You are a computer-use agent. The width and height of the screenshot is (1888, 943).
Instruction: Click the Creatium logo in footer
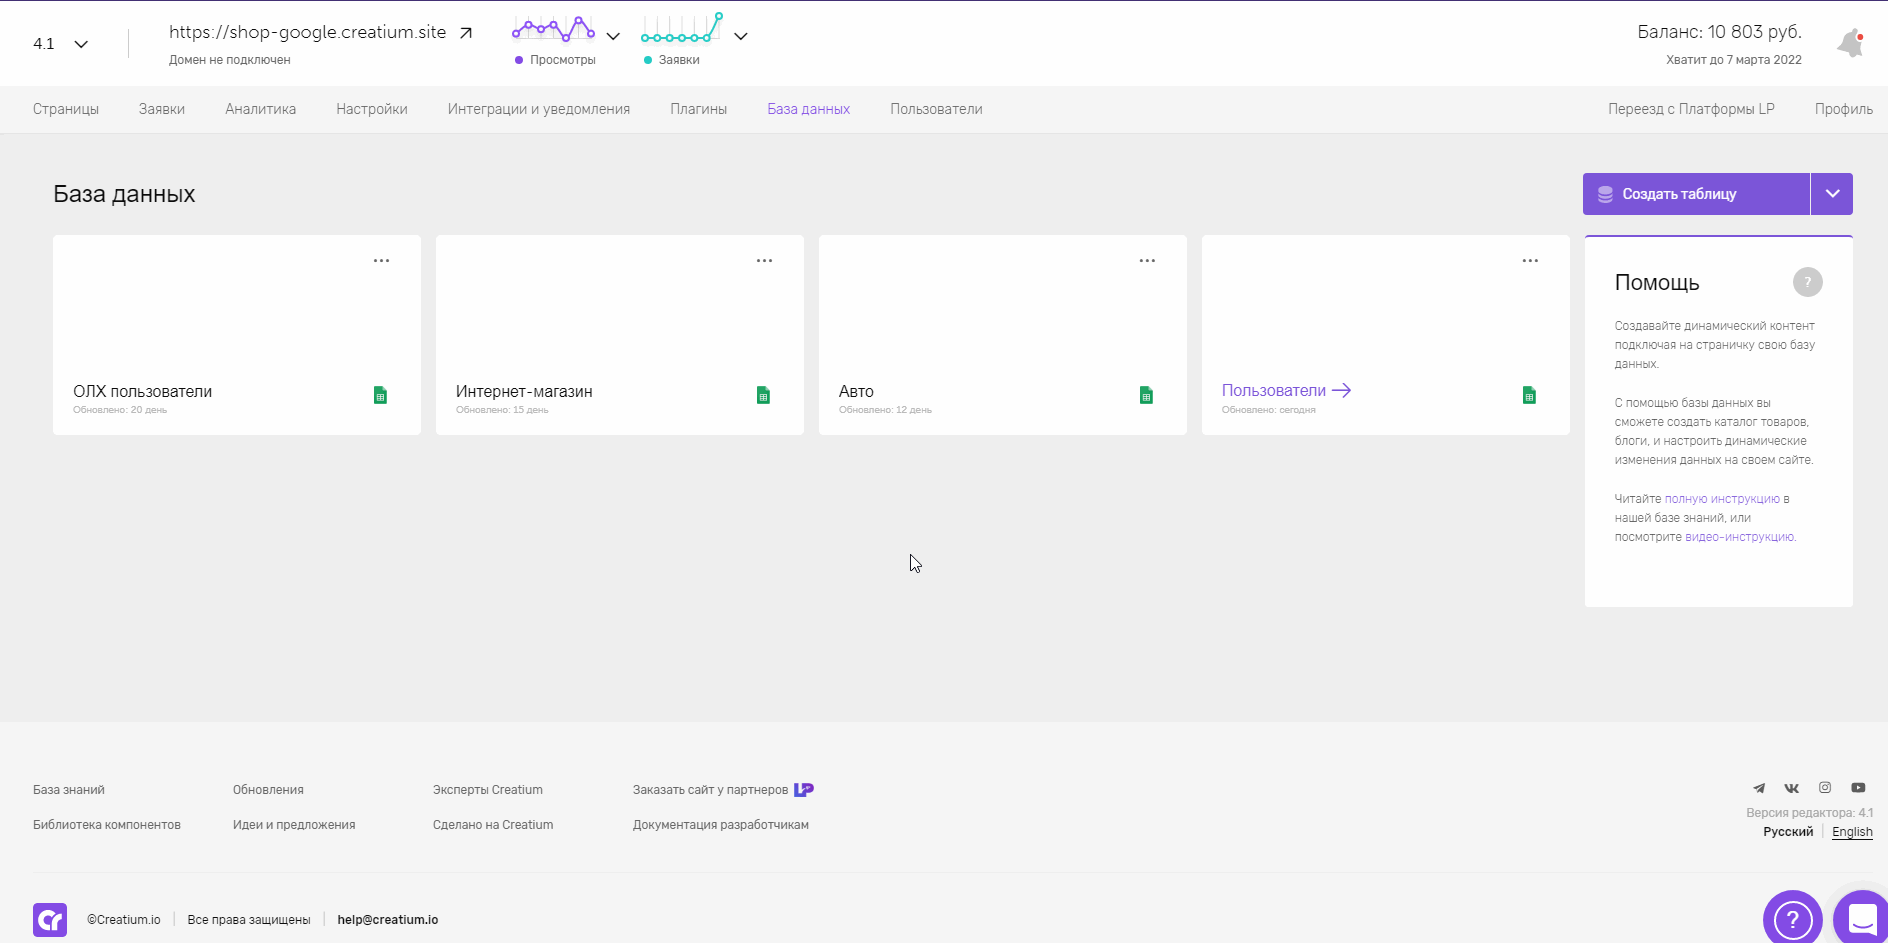click(x=50, y=920)
